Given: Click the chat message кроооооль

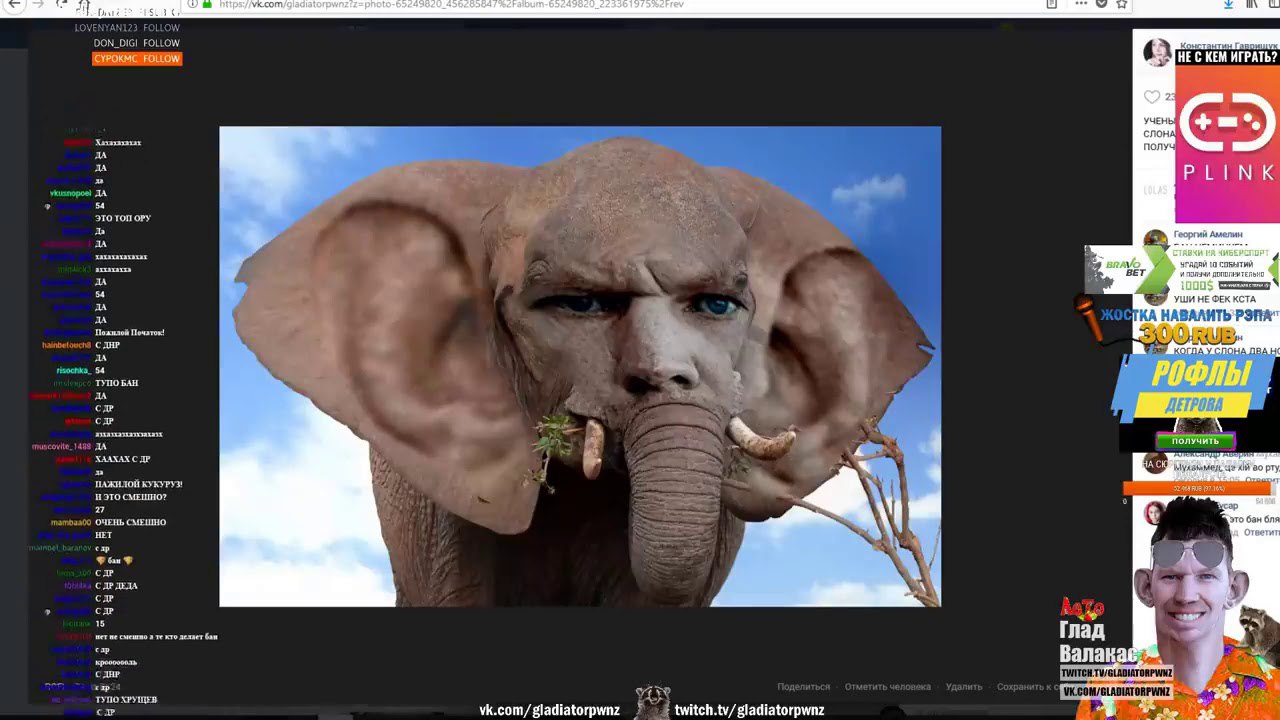Looking at the screenshot, I should coord(116,662).
